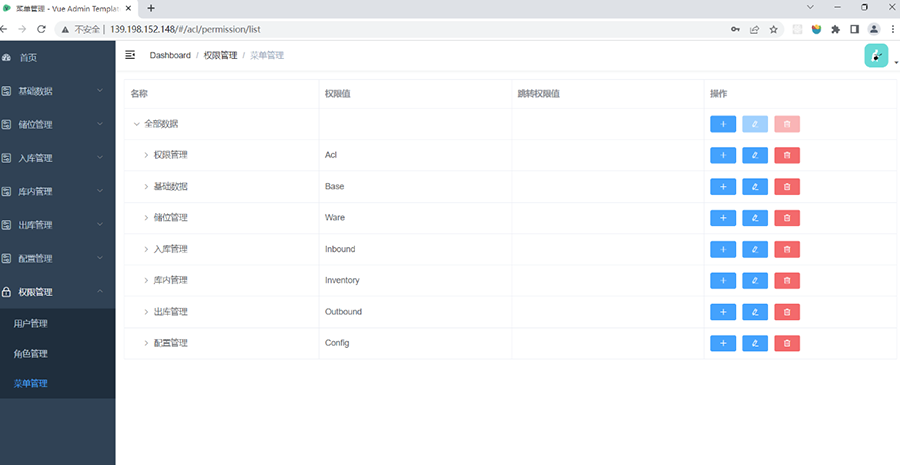Edit the 权限管理 Acl row
The width and height of the screenshot is (900, 465).
pos(755,155)
